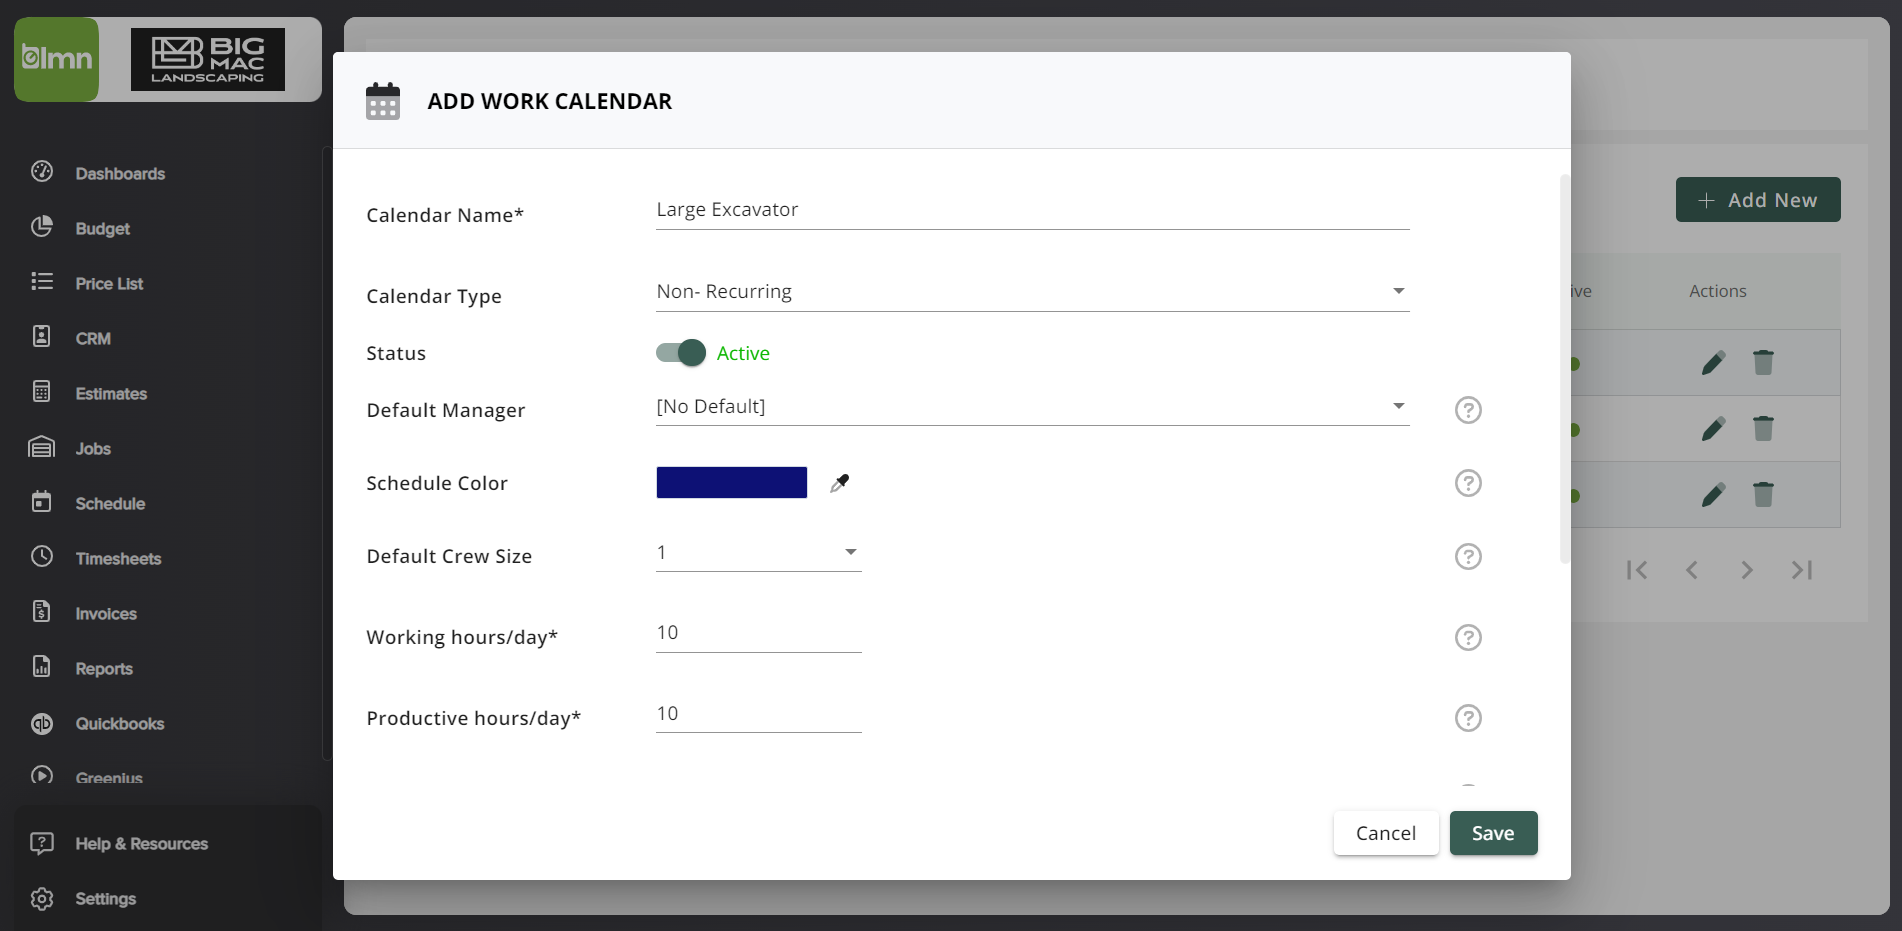1902x931 pixels.
Task: Open the Default Manager dropdown
Action: click(x=1032, y=407)
